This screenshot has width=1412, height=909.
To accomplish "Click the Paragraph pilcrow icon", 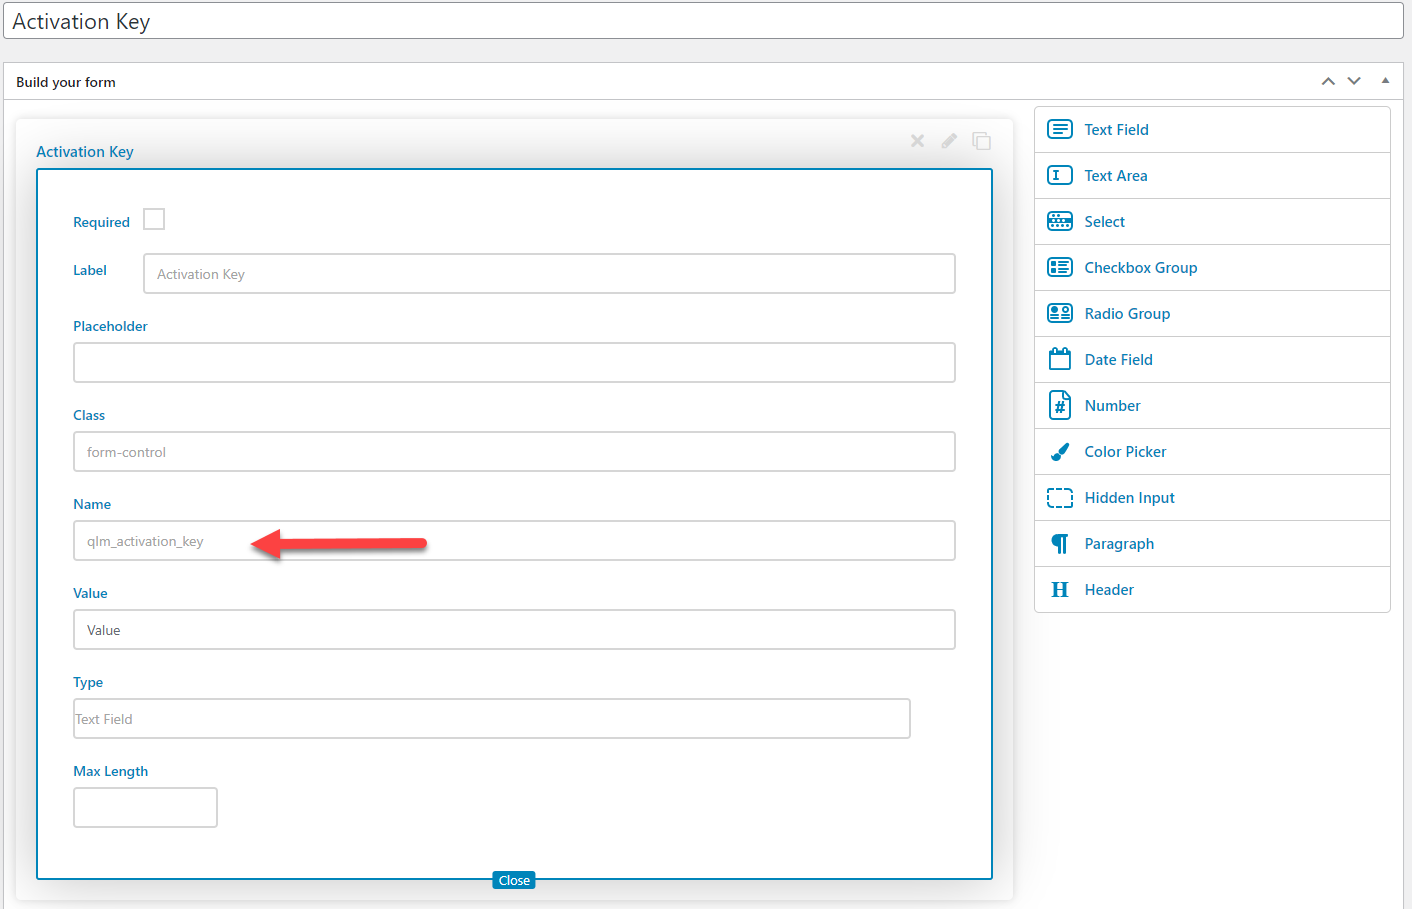I will [1060, 543].
